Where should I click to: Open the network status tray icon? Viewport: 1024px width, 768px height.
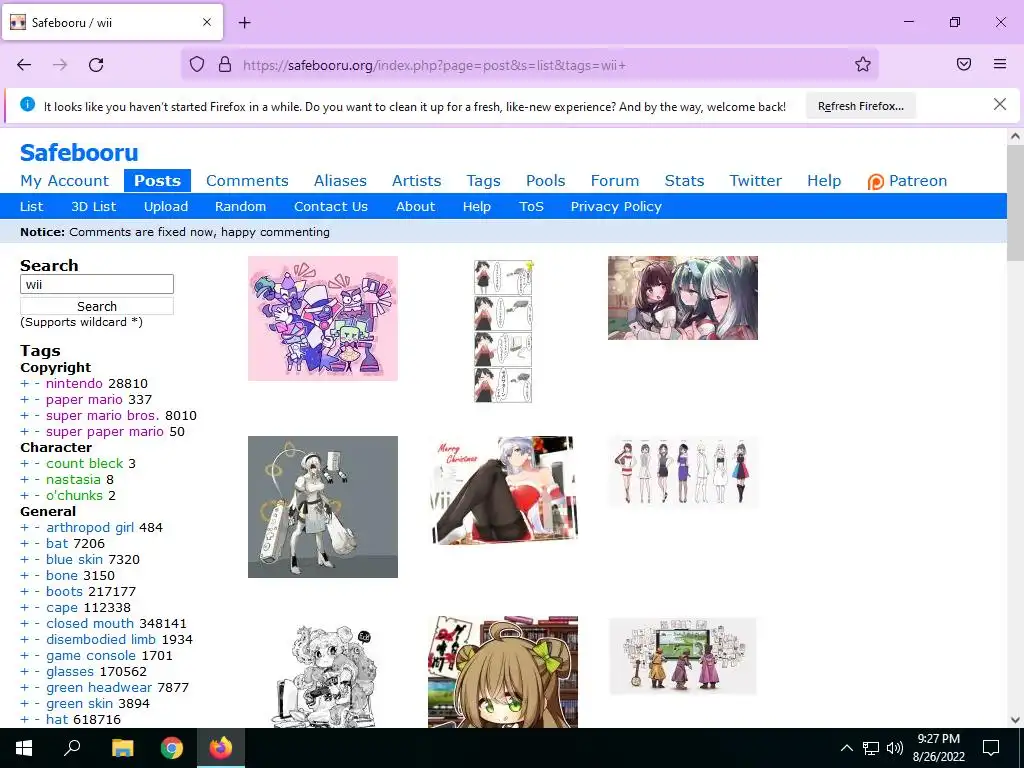click(871, 748)
